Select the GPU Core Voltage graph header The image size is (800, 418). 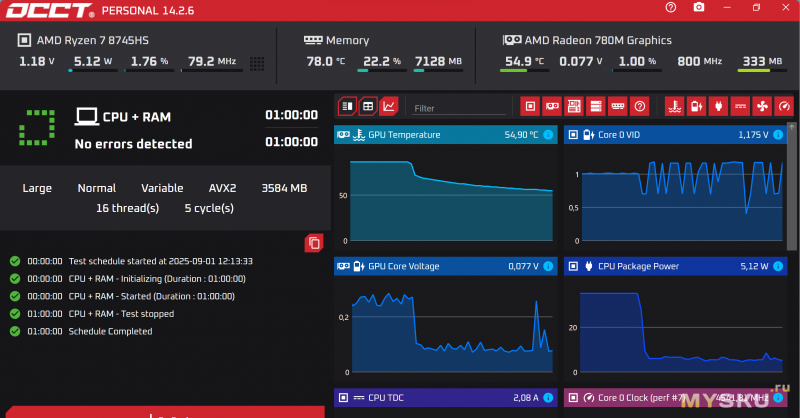point(445,266)
